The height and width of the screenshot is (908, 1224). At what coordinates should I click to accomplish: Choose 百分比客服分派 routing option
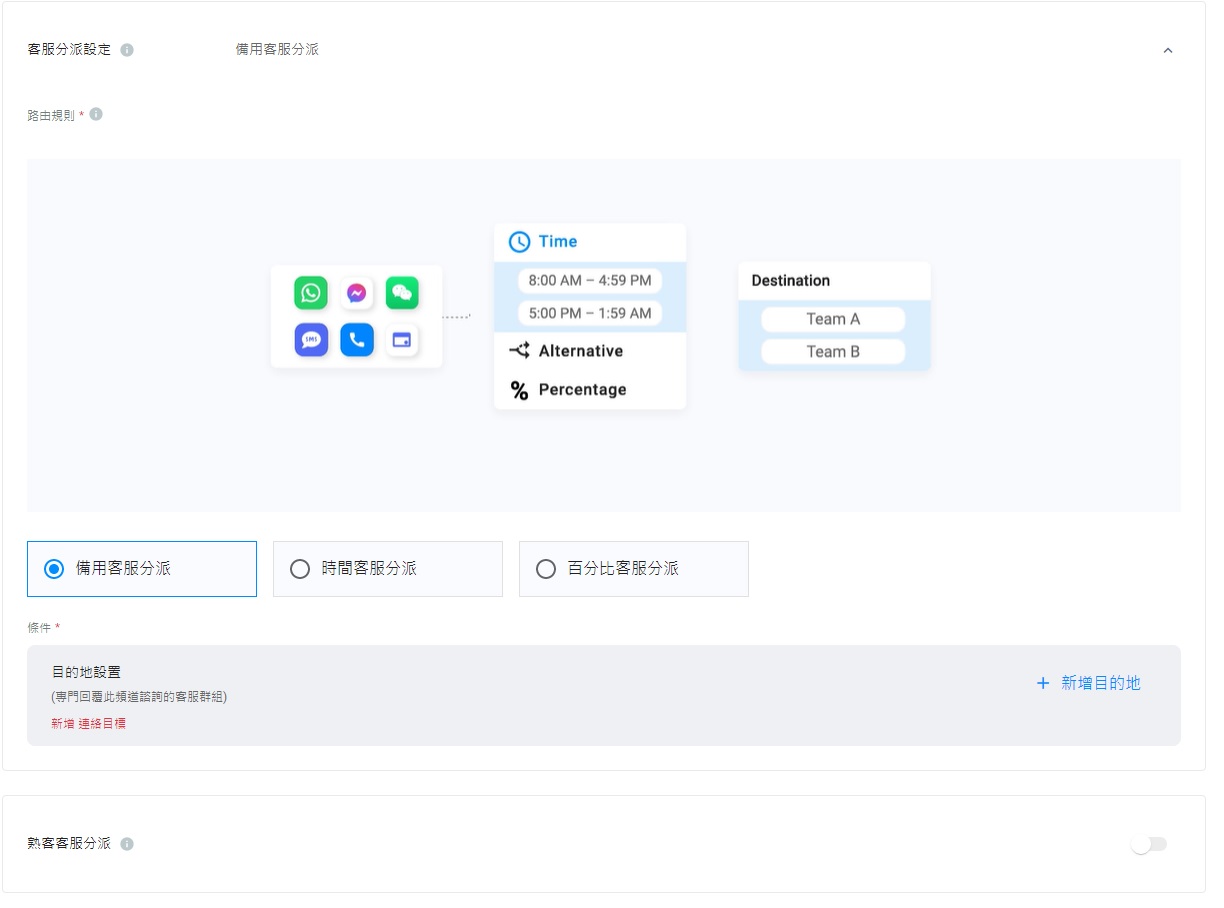pyautogui.click(x=546, y=569)
